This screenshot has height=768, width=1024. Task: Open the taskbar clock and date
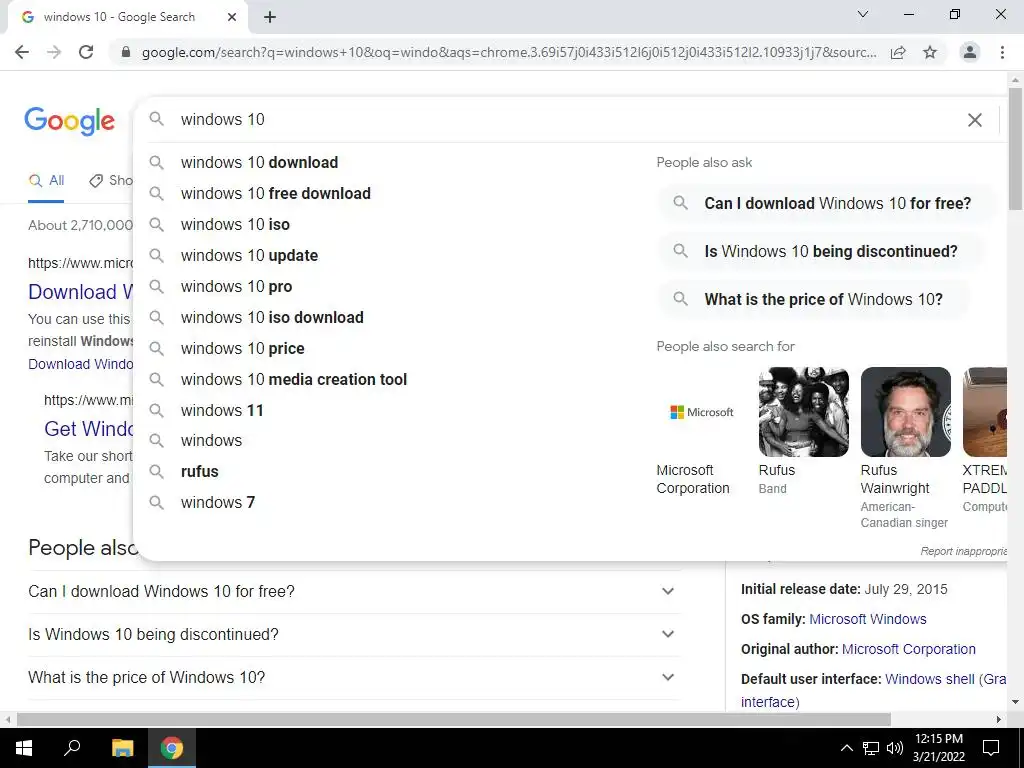(938, 748)
